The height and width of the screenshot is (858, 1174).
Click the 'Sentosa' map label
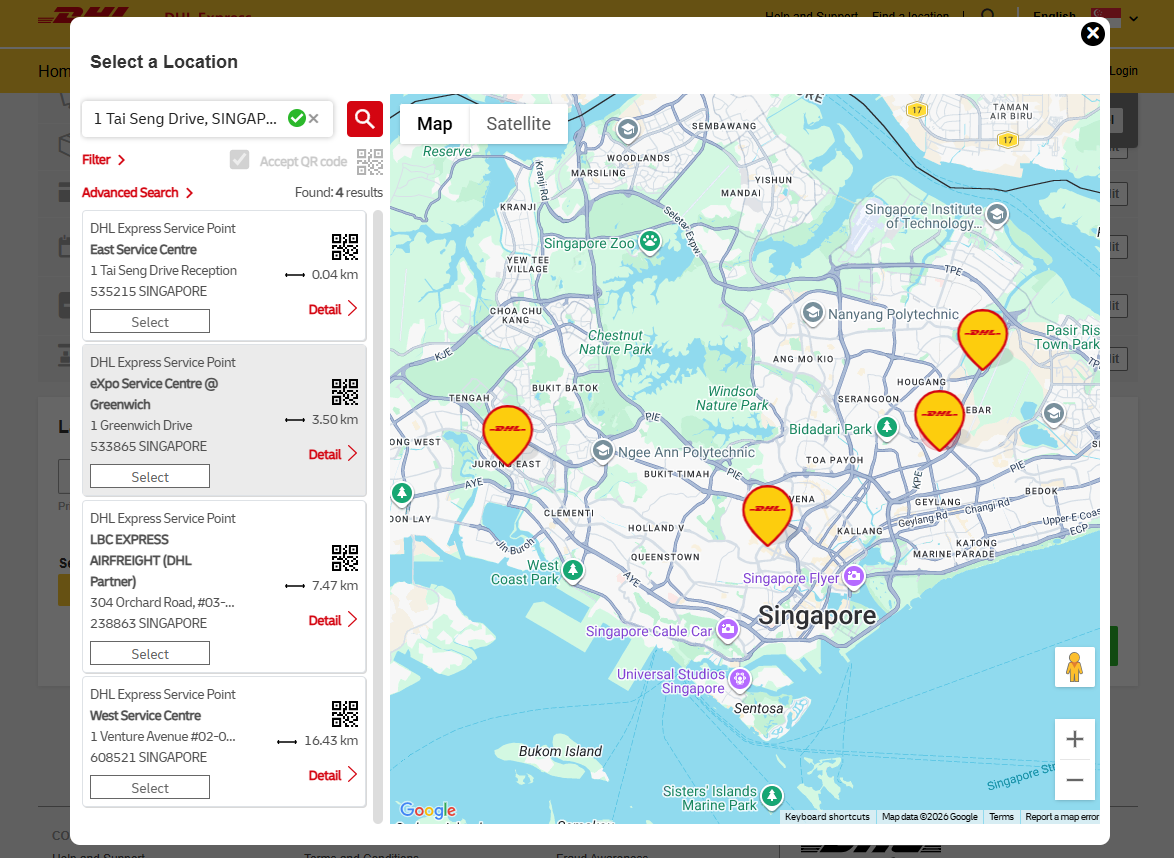tap(758, 708)
